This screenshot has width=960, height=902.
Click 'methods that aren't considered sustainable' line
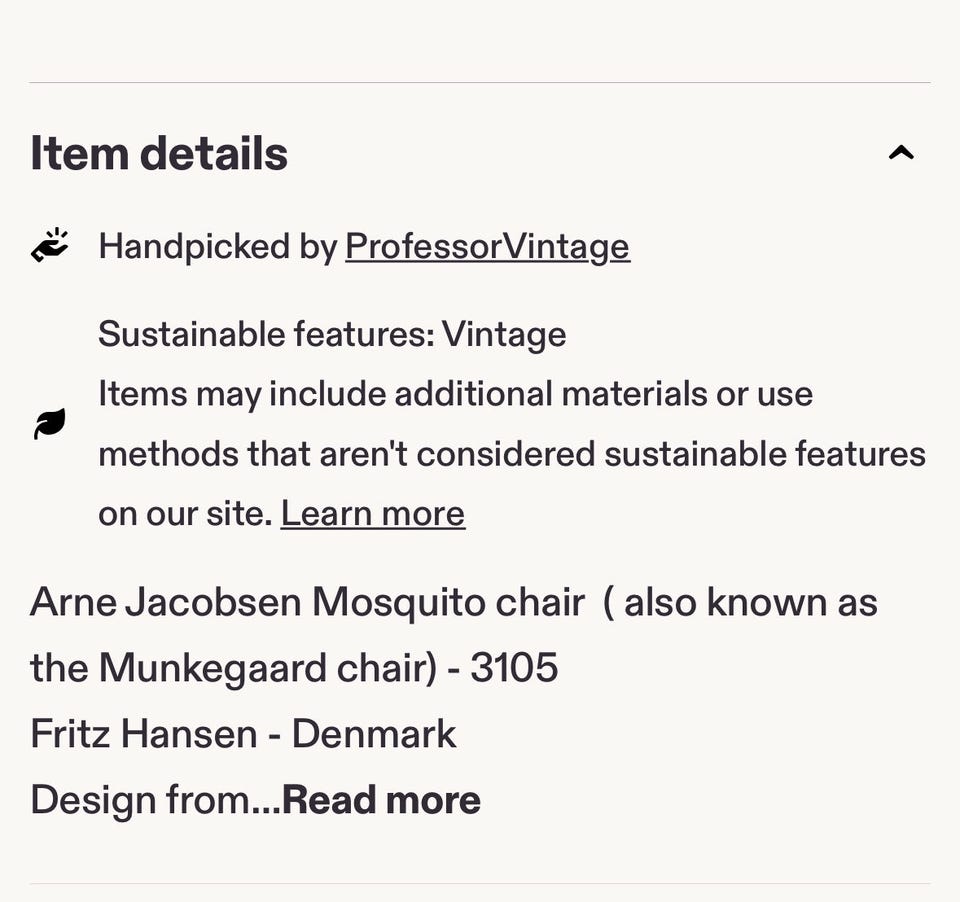coord(511,454)
